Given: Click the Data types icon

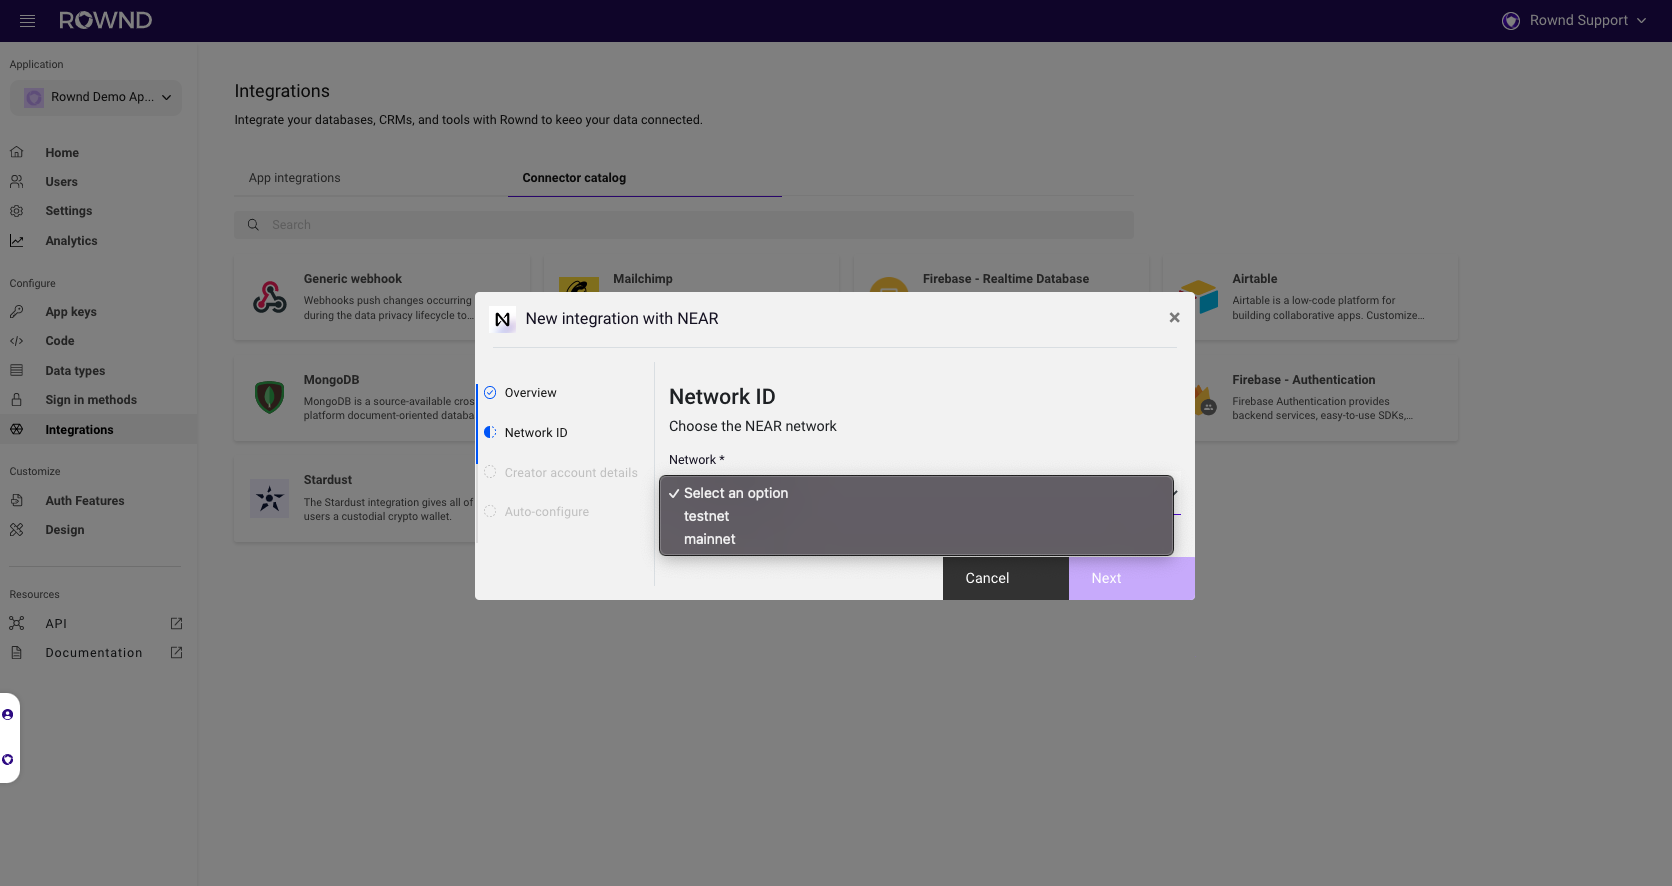Looking at the screenshot, I should pyautogui.click(x=16, y=371).
